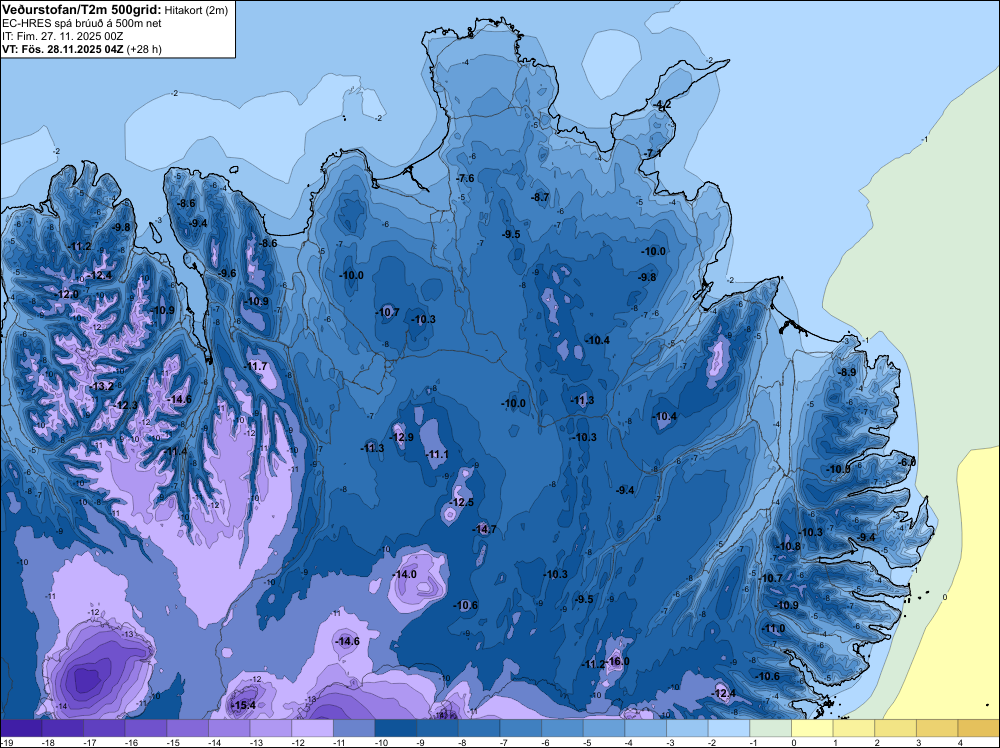Select the -12.3 temperature value
The height and width of the screenshot is (748, 1000).
point(125,406)
